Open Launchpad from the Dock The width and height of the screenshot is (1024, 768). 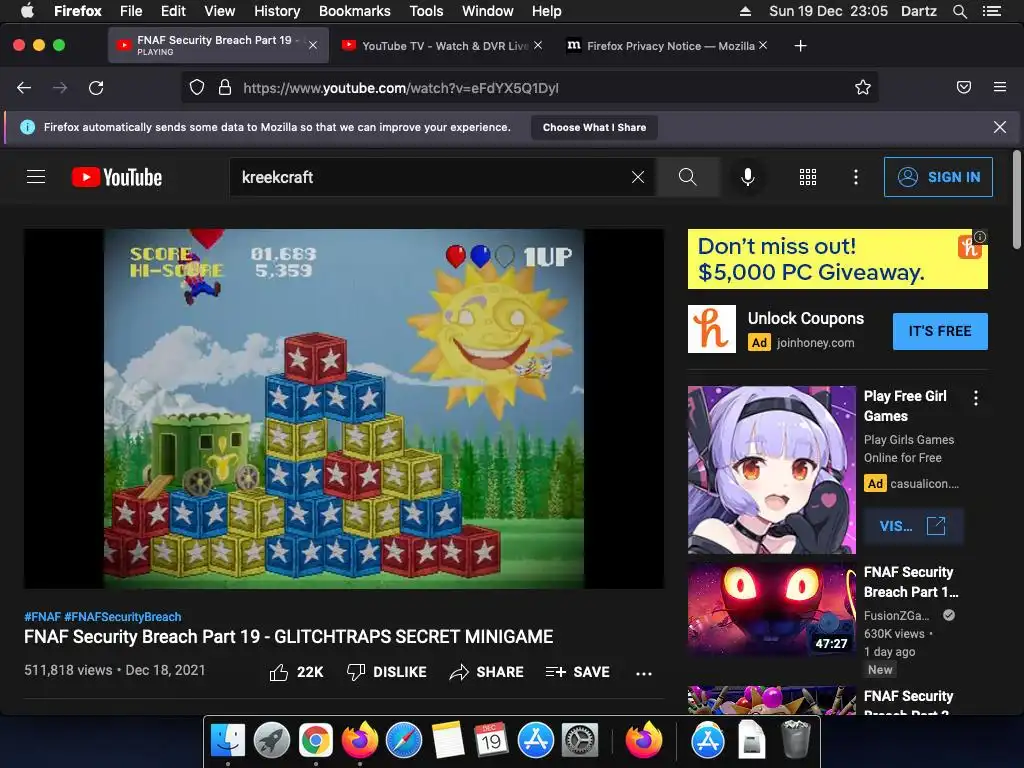pyautogui.click(x=272, y=741)
